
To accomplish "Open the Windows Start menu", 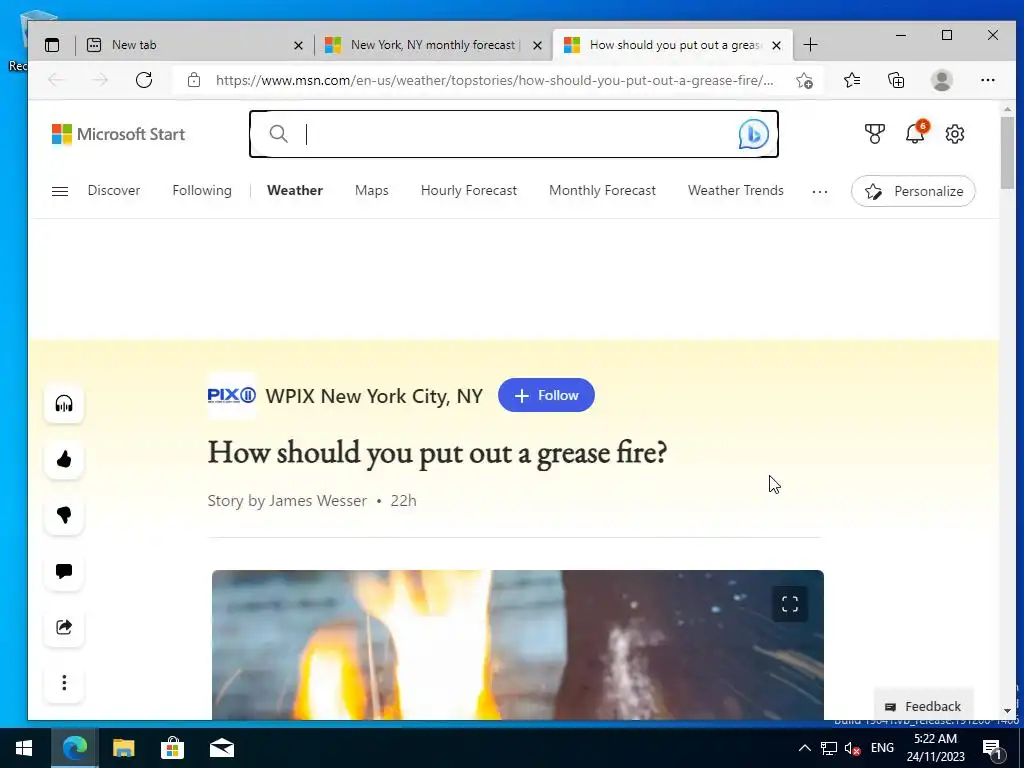I will point(24,748).
